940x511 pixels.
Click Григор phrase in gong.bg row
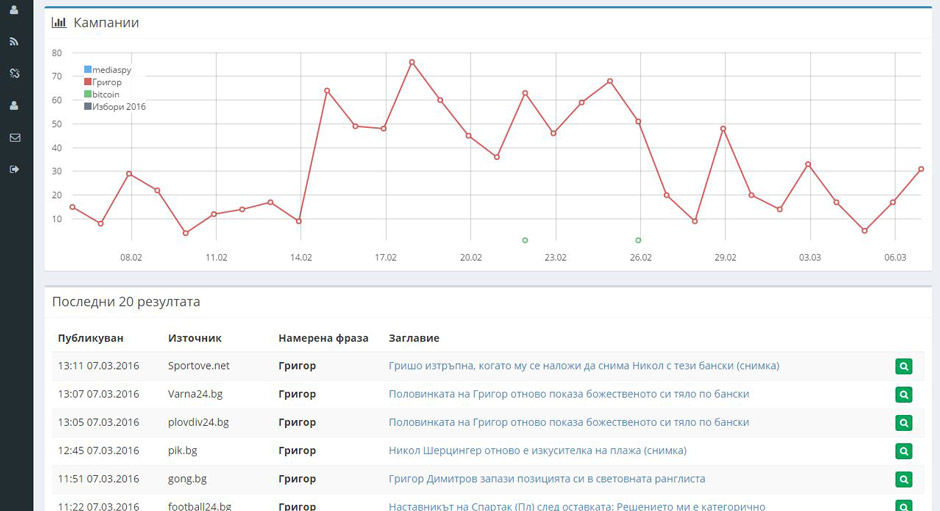[297, 479]
